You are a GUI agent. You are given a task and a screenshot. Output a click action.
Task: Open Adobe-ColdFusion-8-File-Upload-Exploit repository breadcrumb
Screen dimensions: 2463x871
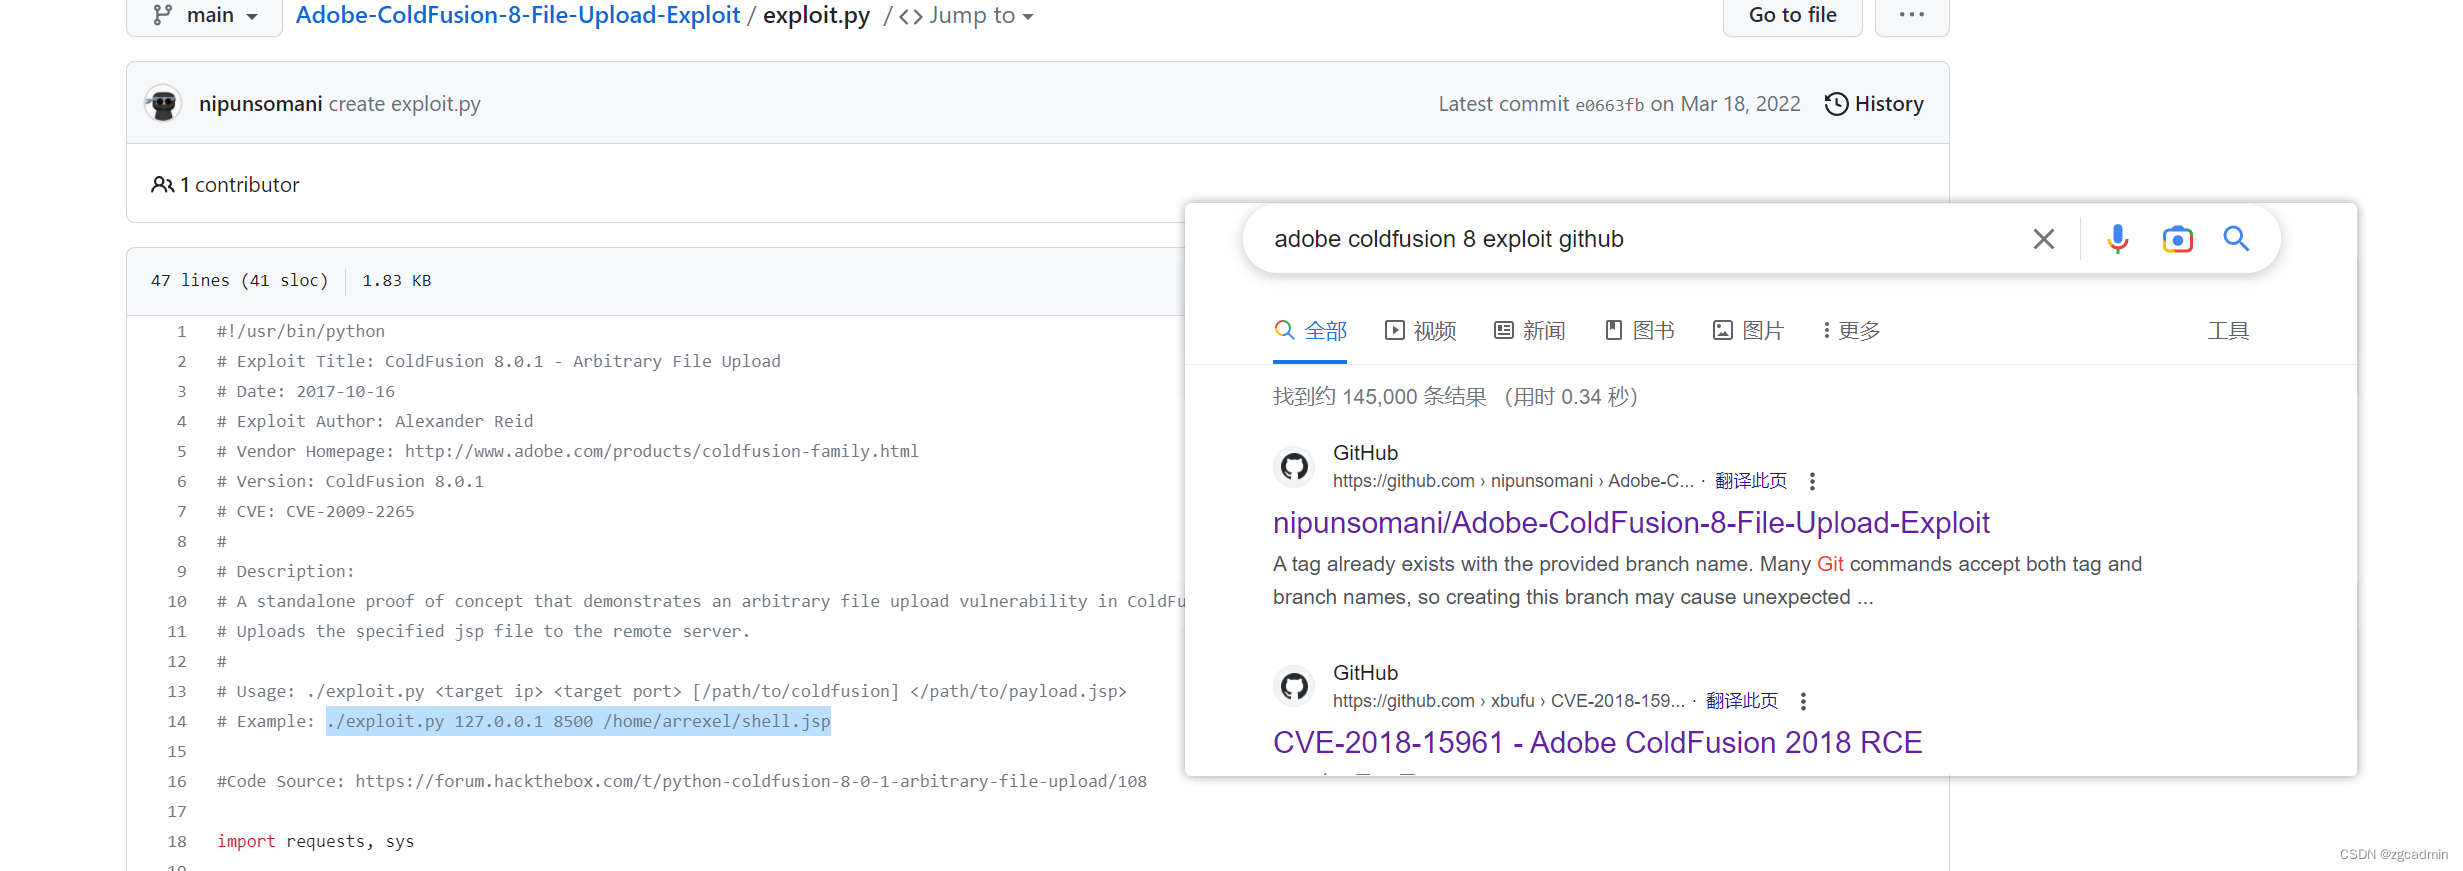[x=518, y=15]
